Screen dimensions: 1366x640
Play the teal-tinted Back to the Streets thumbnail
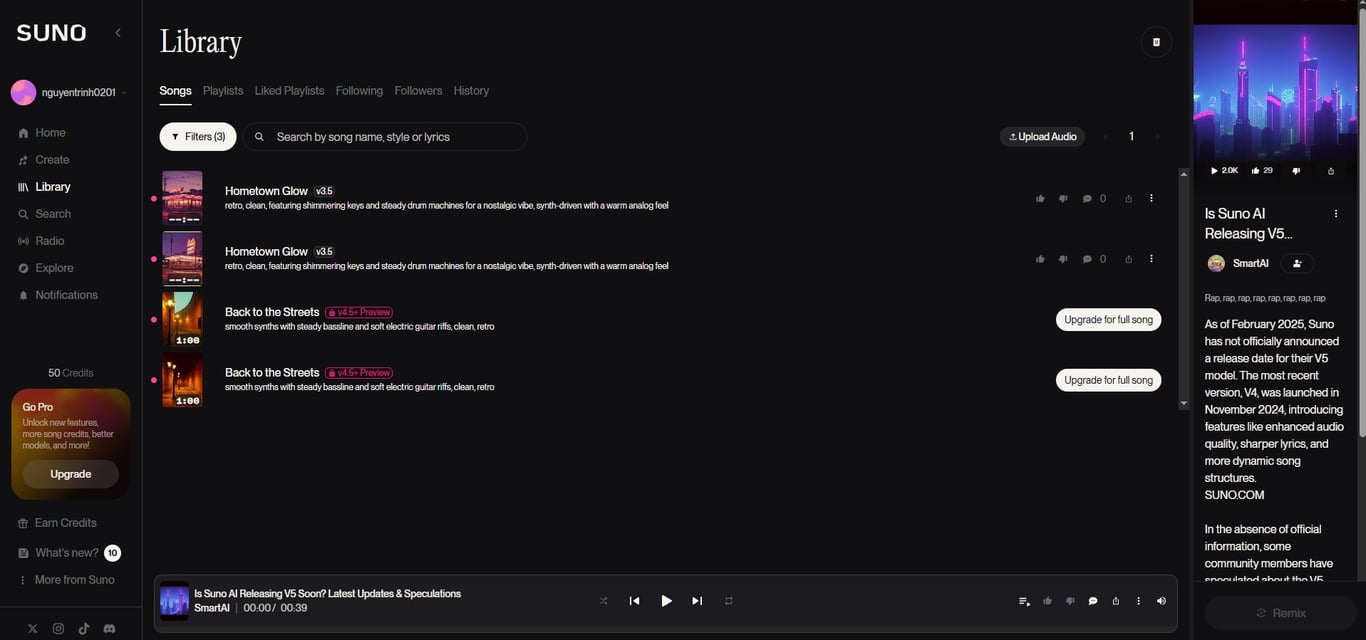click(182, 319)
